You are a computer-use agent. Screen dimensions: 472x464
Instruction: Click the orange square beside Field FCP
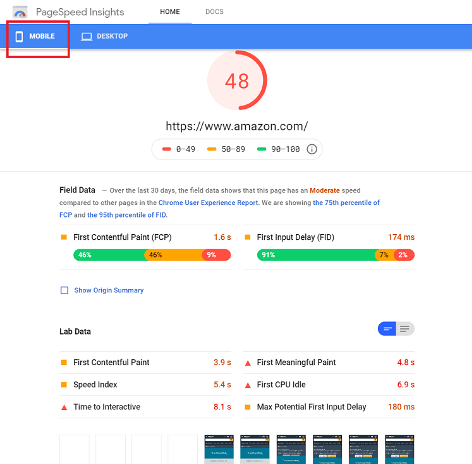point(64,237)
